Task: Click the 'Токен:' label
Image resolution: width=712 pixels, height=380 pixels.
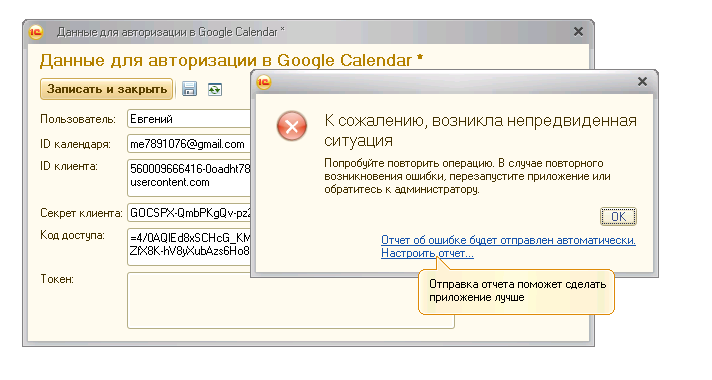Action: coord(57,279)
